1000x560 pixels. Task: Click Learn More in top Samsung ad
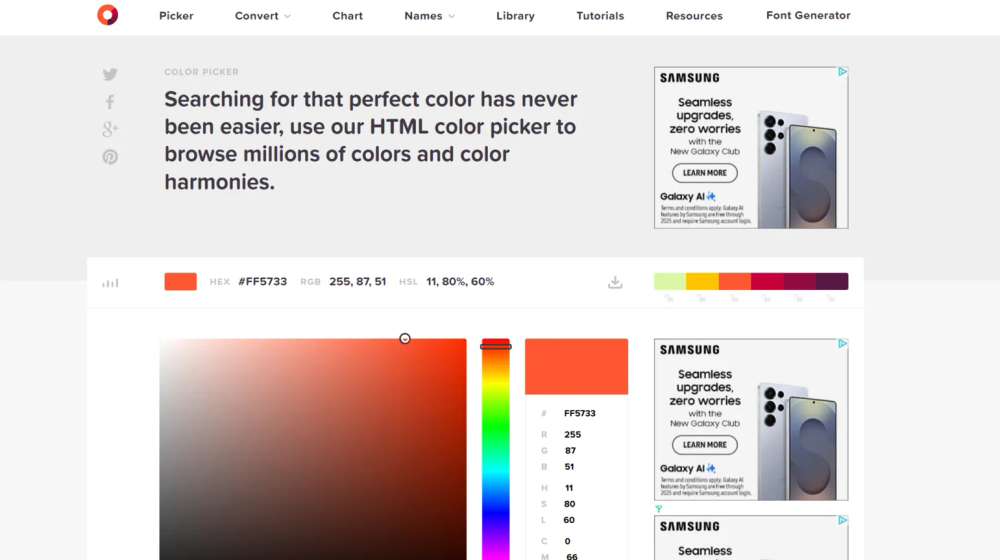705,173
